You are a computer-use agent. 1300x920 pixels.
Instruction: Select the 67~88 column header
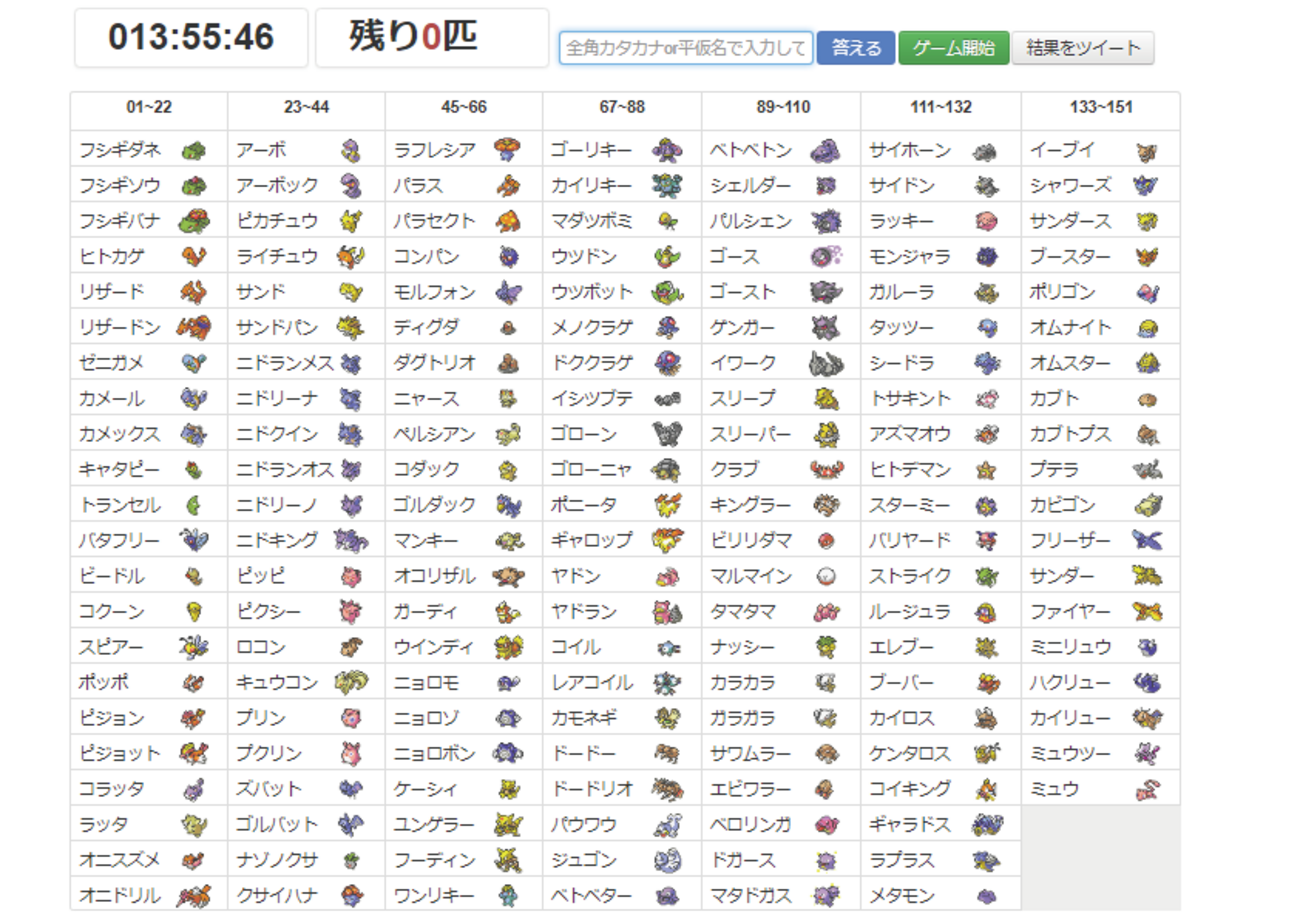coord(622,108)
